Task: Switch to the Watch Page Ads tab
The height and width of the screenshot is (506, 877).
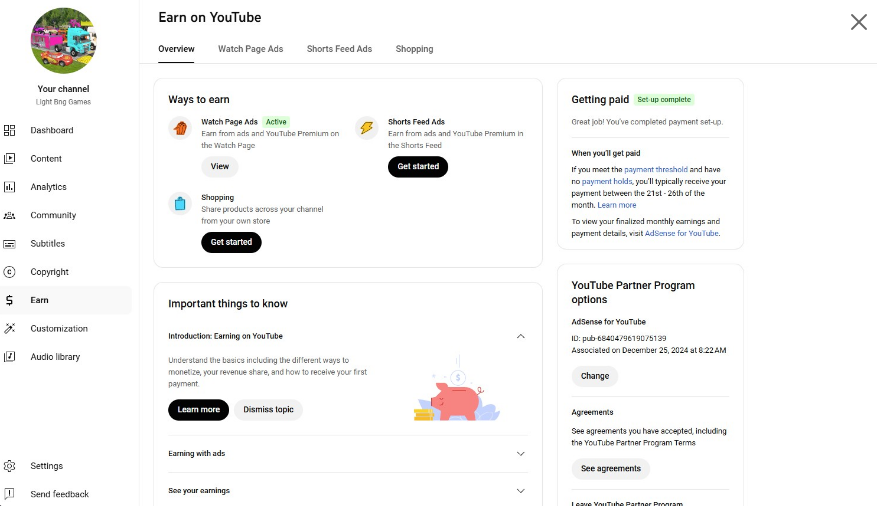Action: [x=251, y=49]
